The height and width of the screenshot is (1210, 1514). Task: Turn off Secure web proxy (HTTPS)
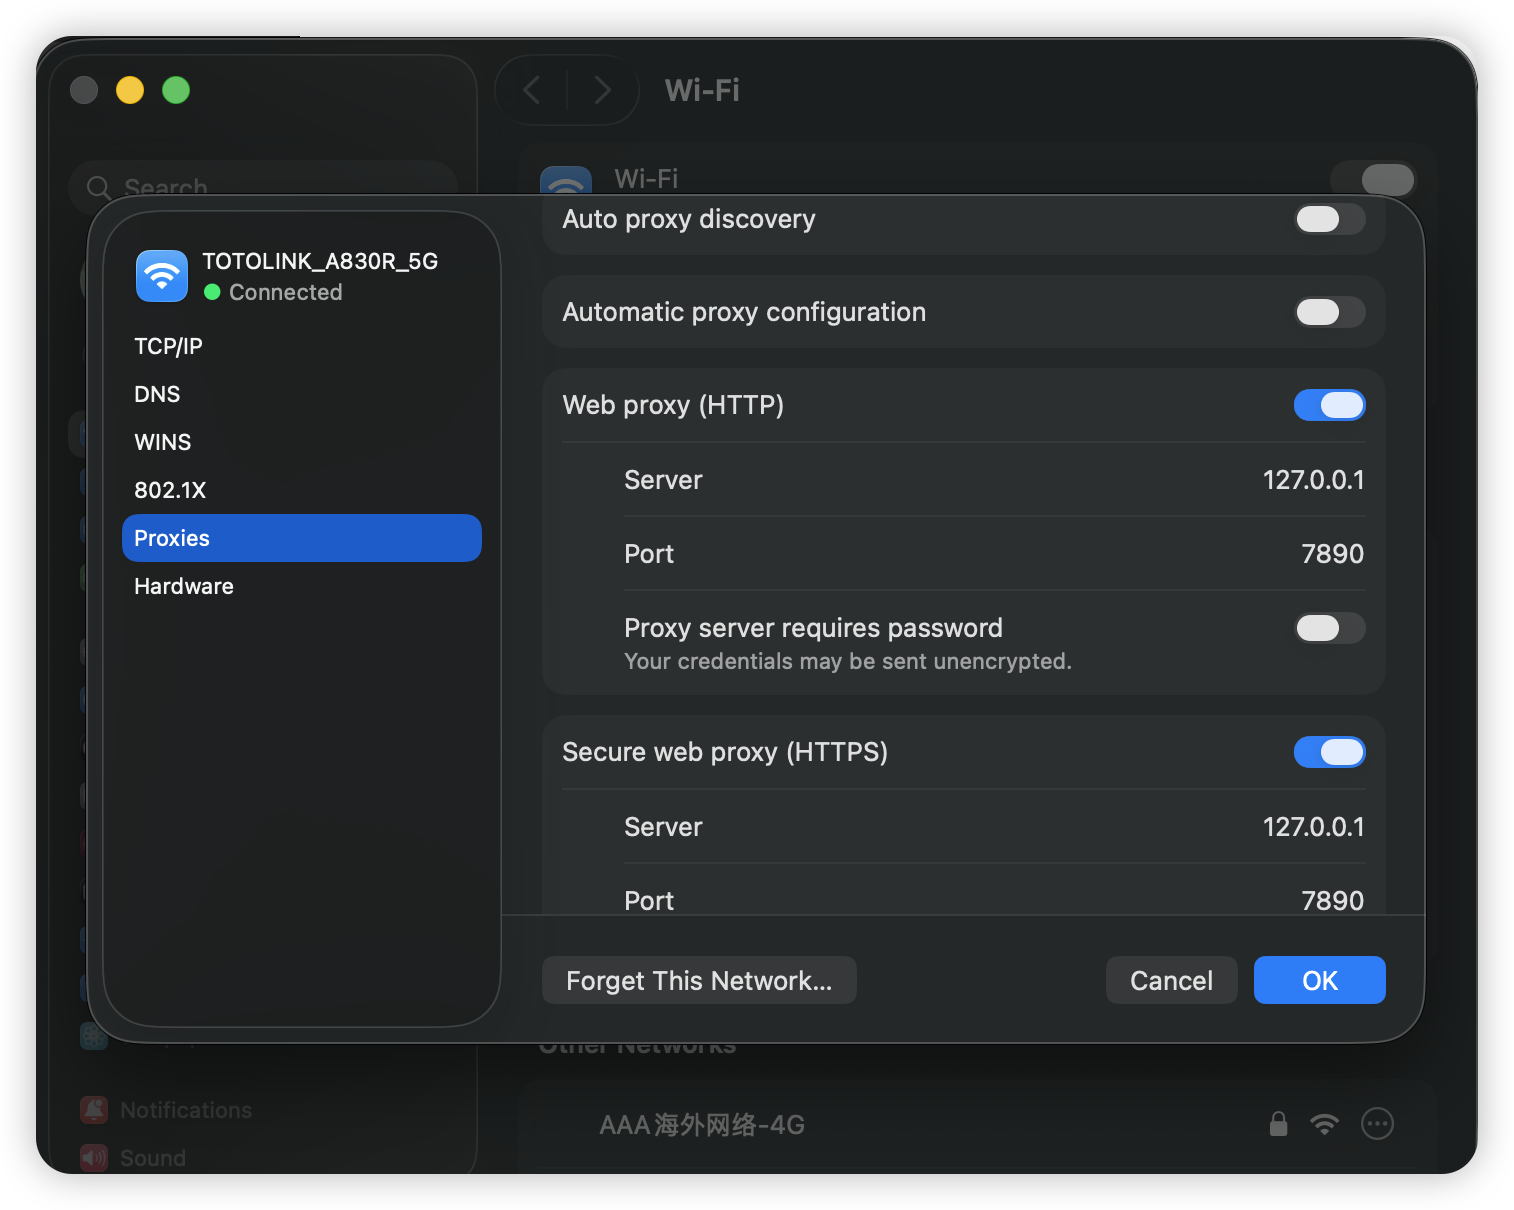click(1329, 752)
